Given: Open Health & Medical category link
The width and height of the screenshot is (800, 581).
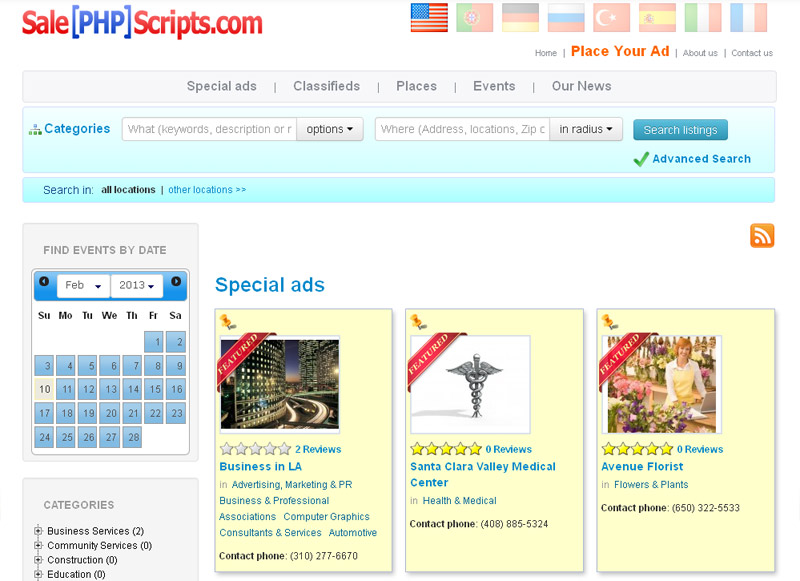Looking at the screenshot, I should tap(459, 501).
